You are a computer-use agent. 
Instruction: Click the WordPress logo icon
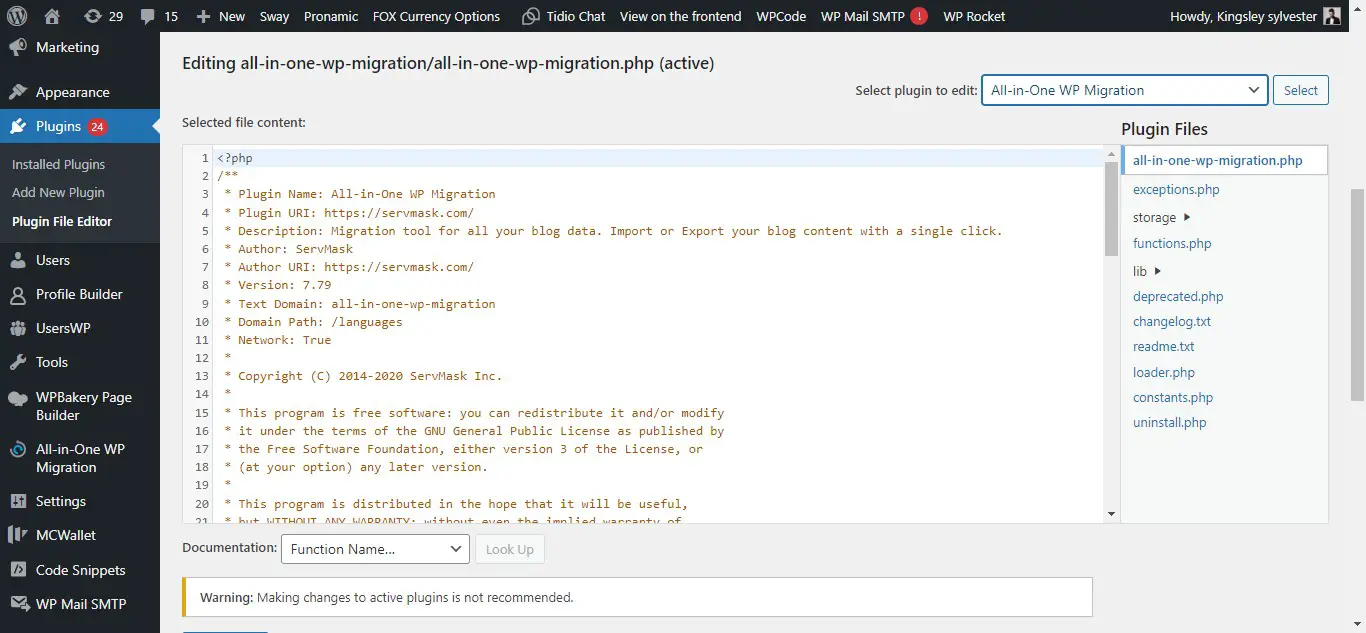18,16
